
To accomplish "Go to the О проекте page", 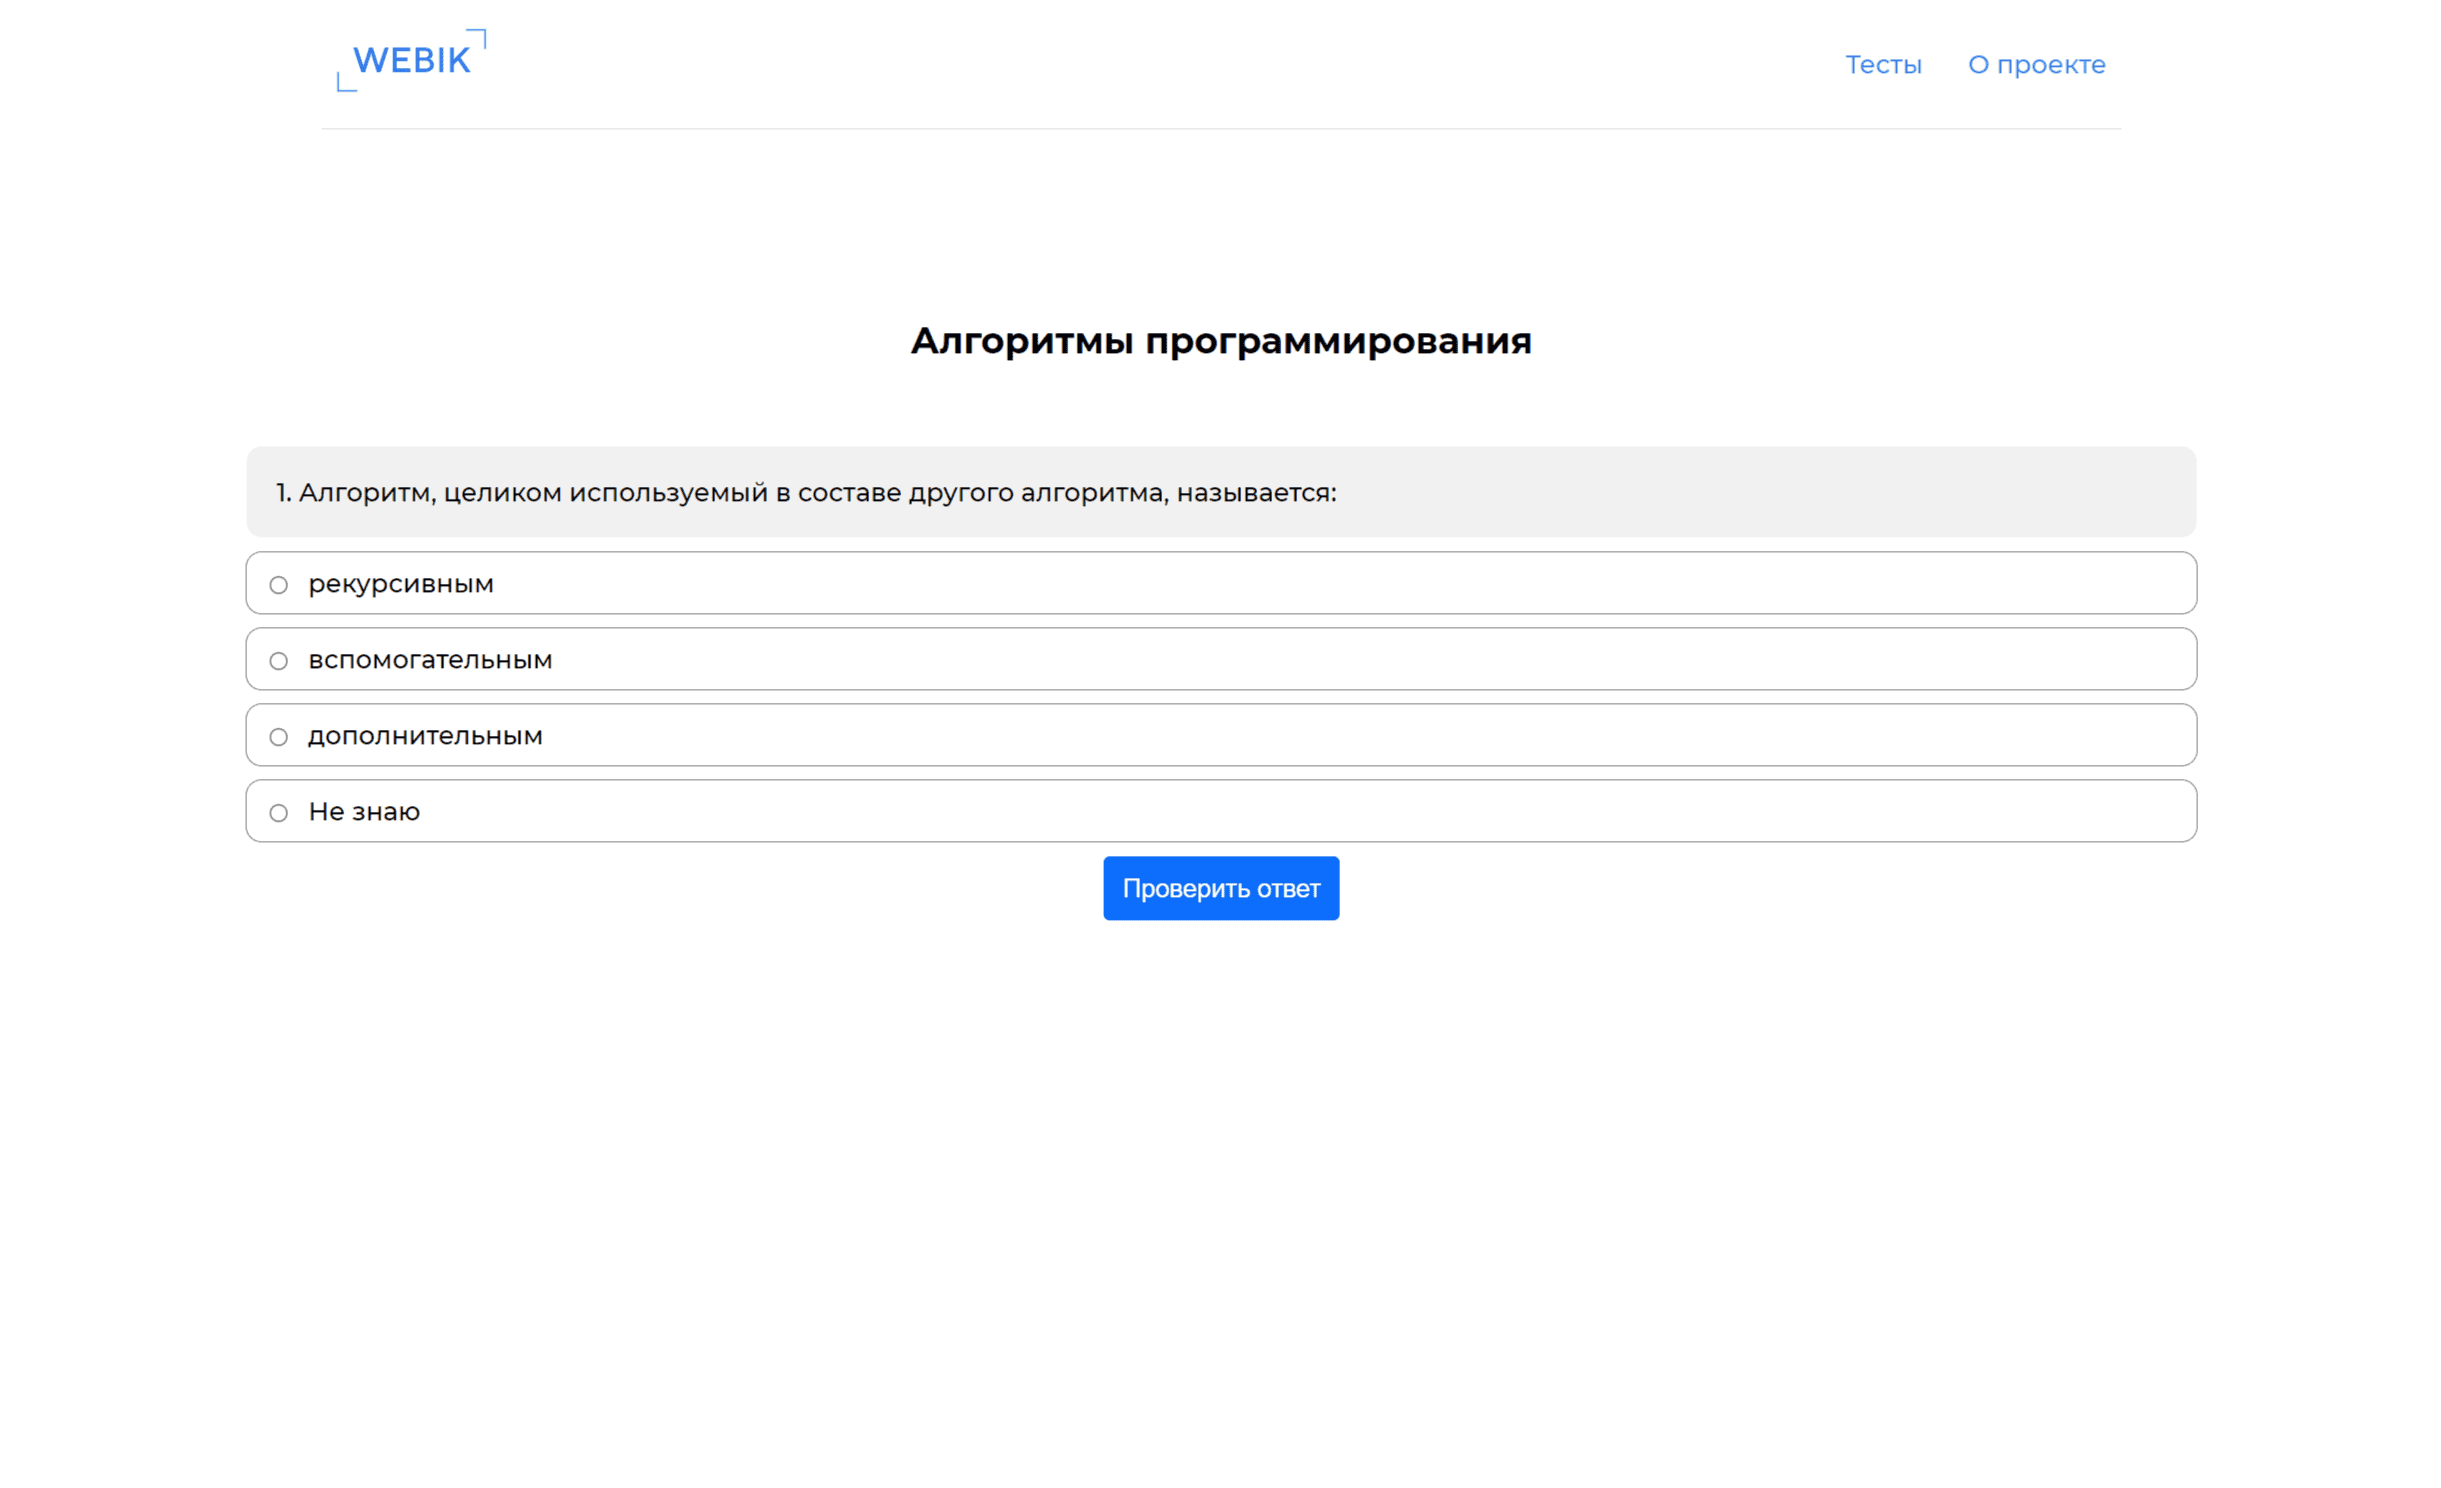I will (2035, 65).
